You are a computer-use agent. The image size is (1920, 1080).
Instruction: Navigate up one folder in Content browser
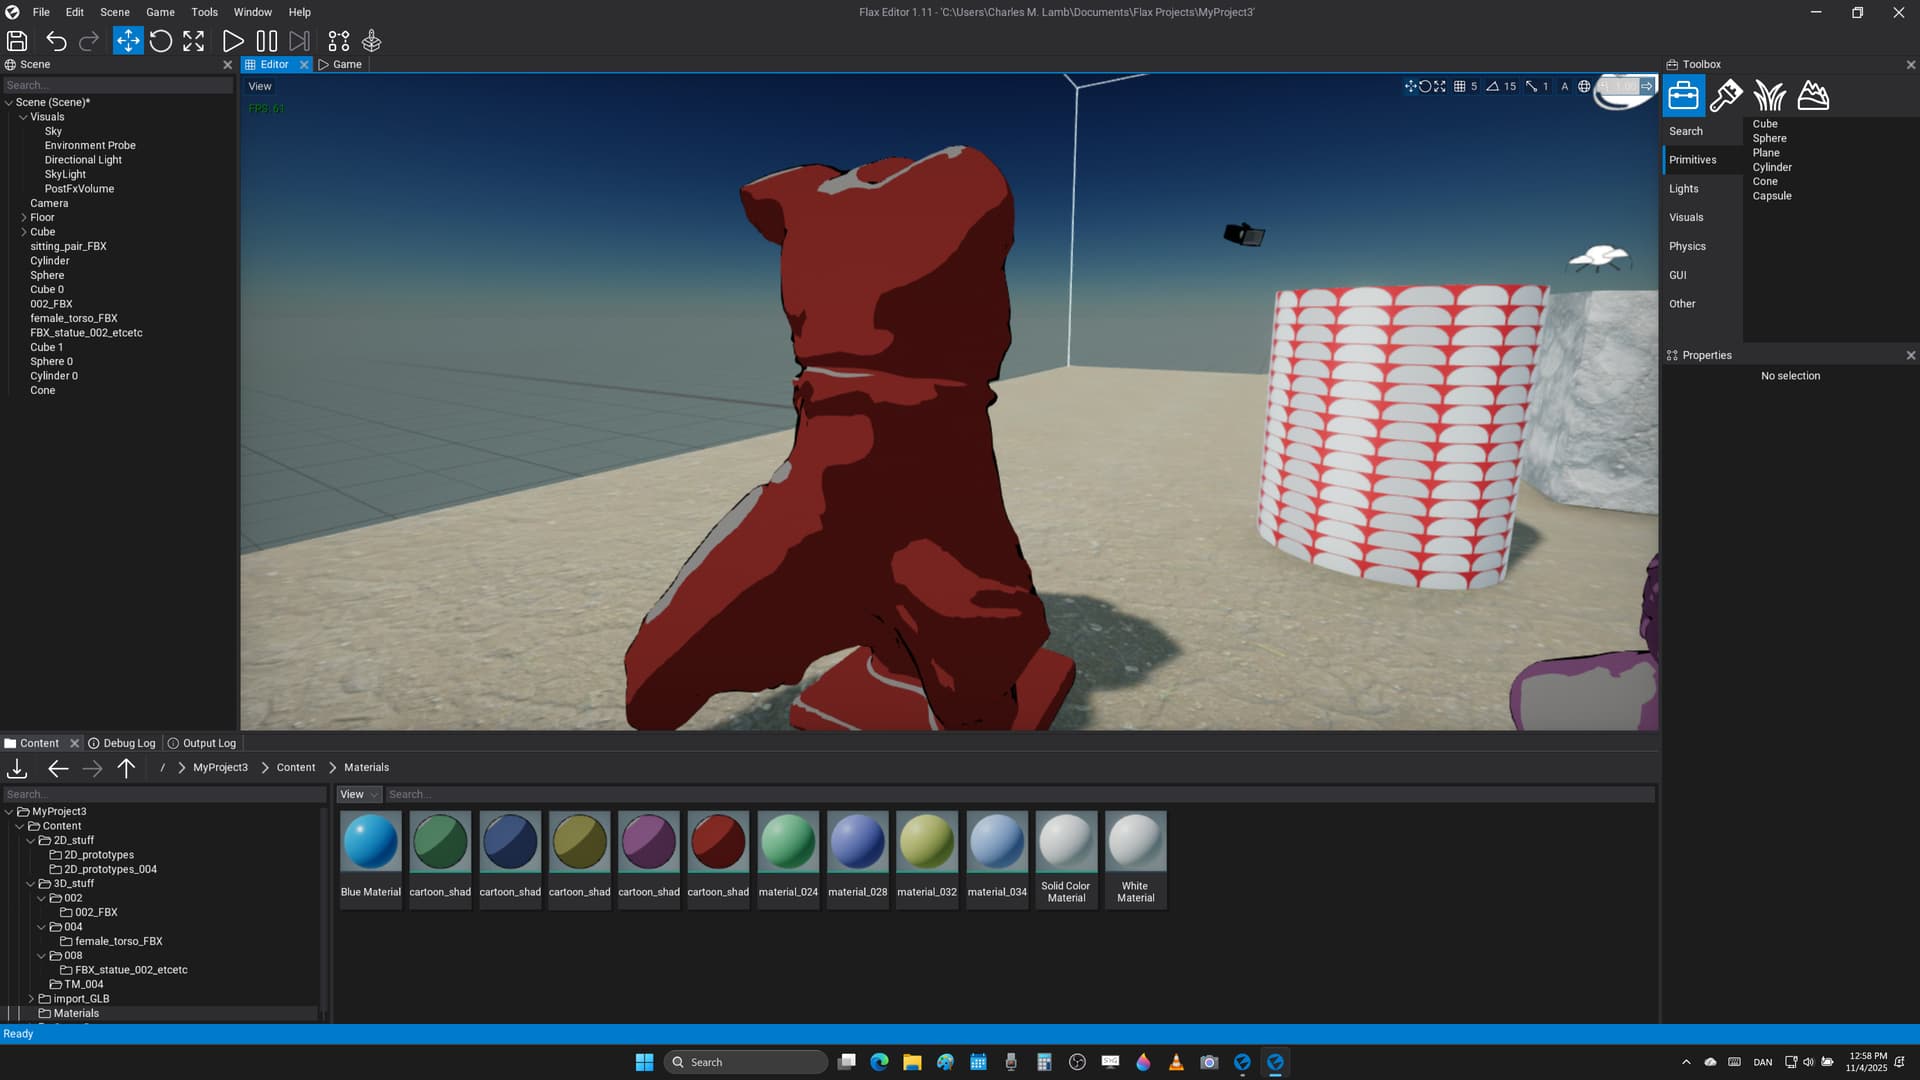pyautogui.click(x=126, y=768)
